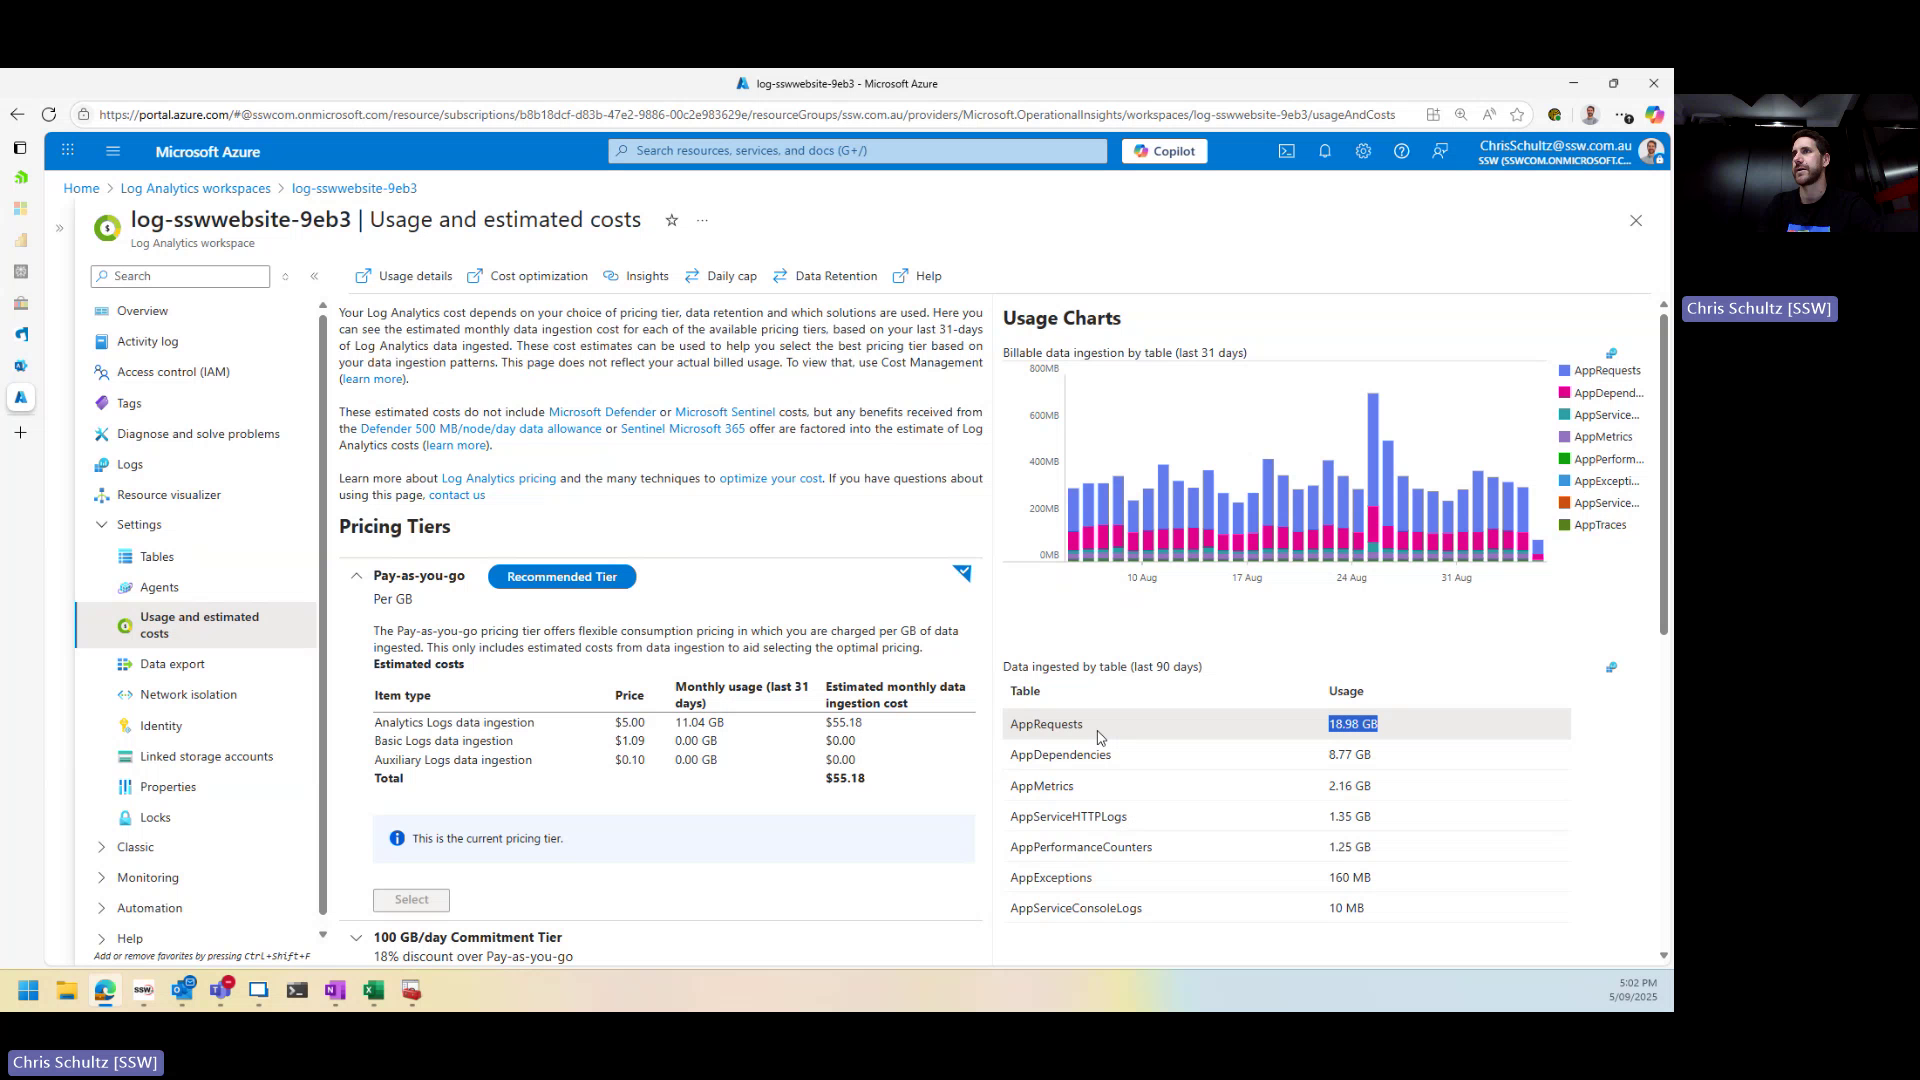Click the AppRequests legend swatch
Viewport: 1920px width, 1080px height.
1564,371
